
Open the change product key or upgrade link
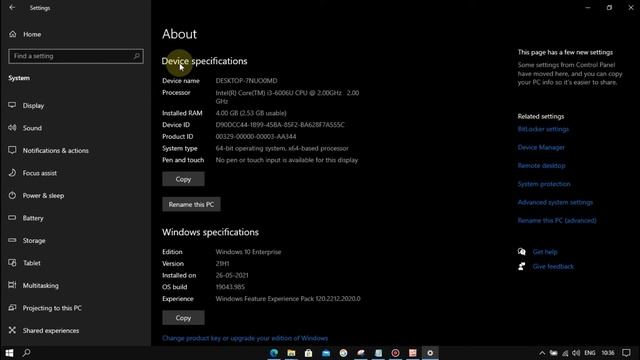(245, 338)
